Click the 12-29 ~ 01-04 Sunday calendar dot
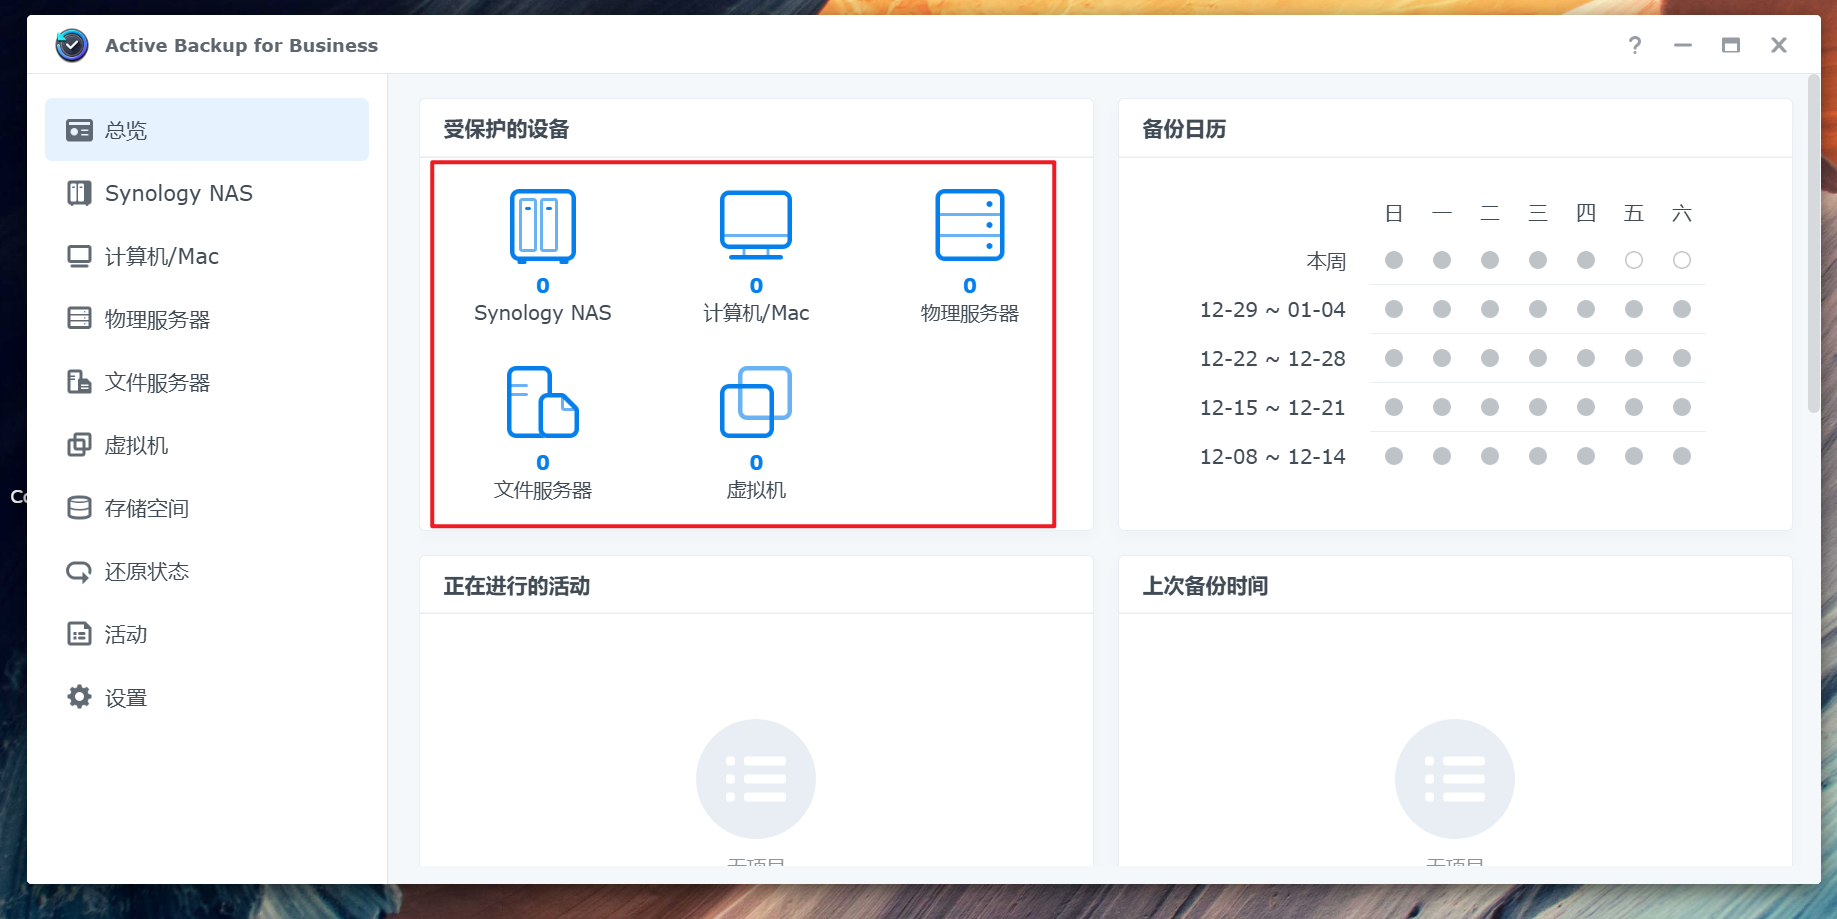The width and height of the screenshot is (1837, 919). click(x=1394, y=309)
